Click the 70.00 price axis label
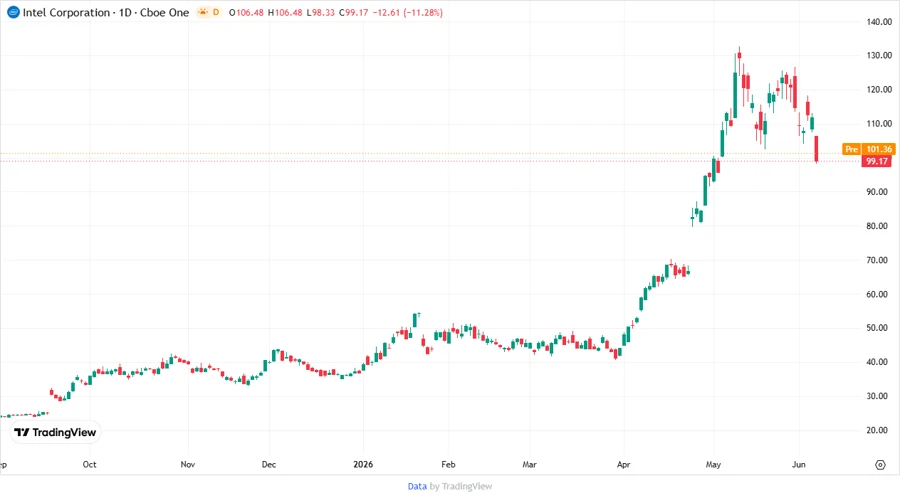This screenshot has width=900, height=498. [878, 260]
